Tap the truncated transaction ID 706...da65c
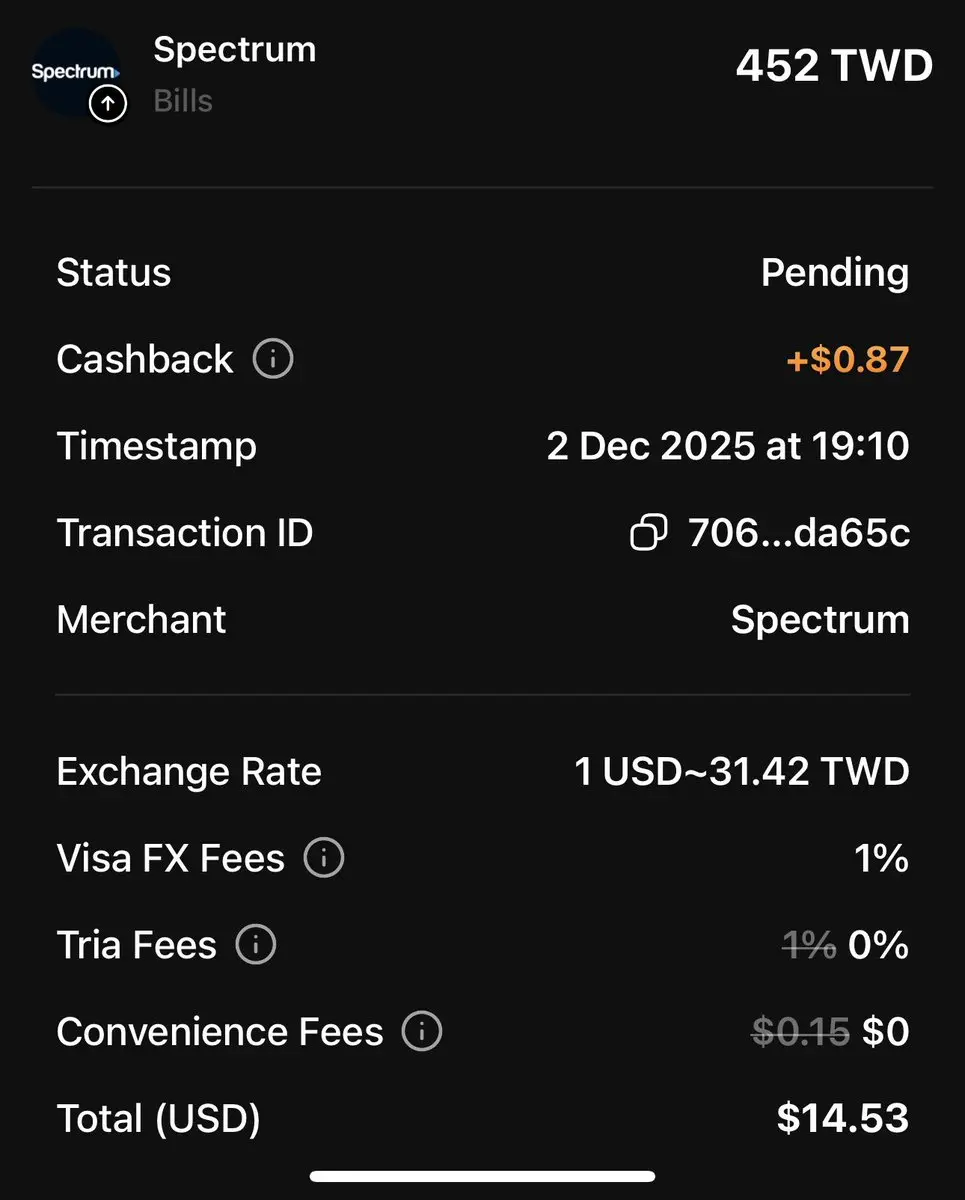The width and height of the screenshot is (965, 1200). point(799,533)
